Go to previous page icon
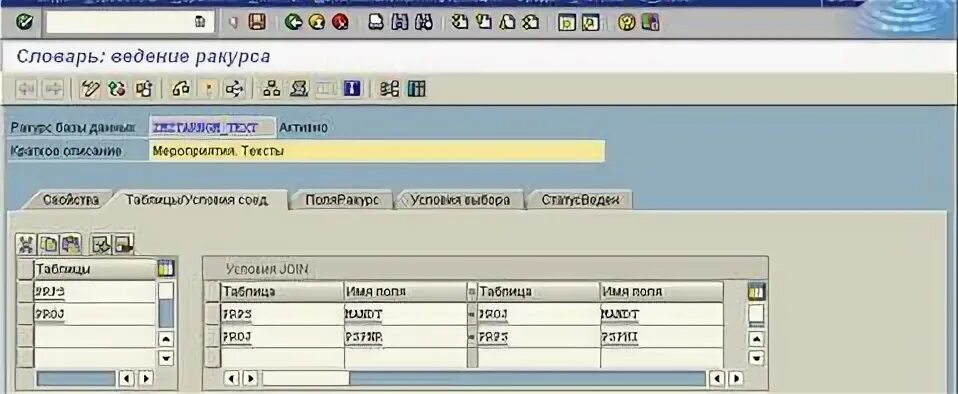The width and height of the screenshot is (958, 394). [x=483, y=23]
